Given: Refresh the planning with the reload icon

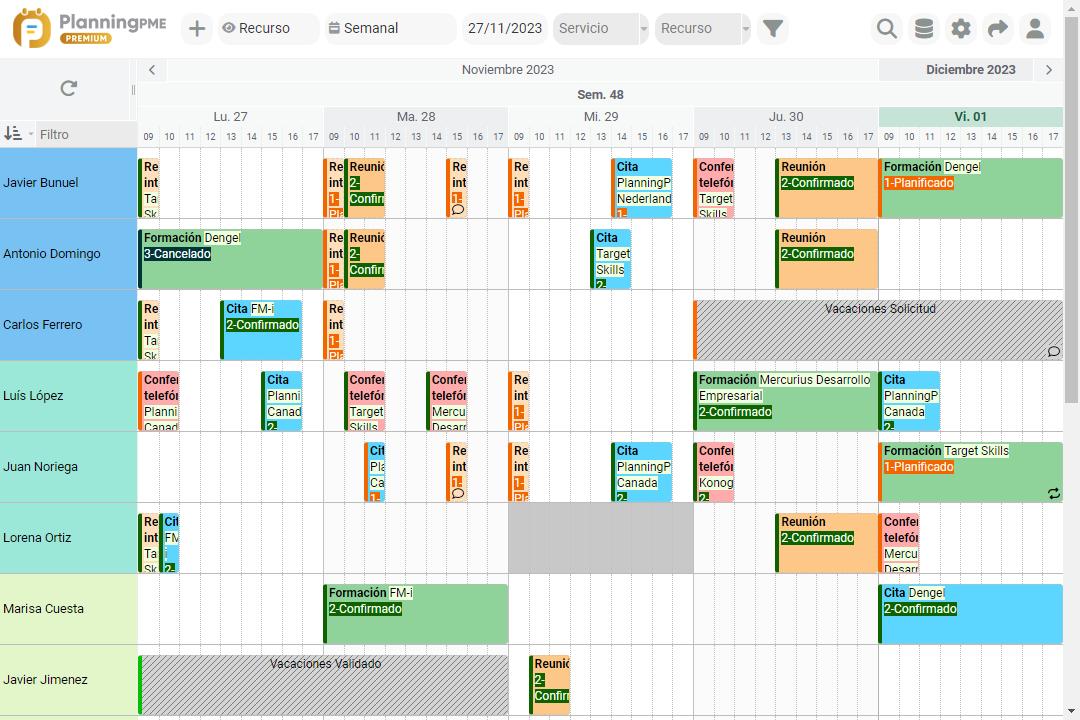Looking at the screenshot, I should coord(67,88).
